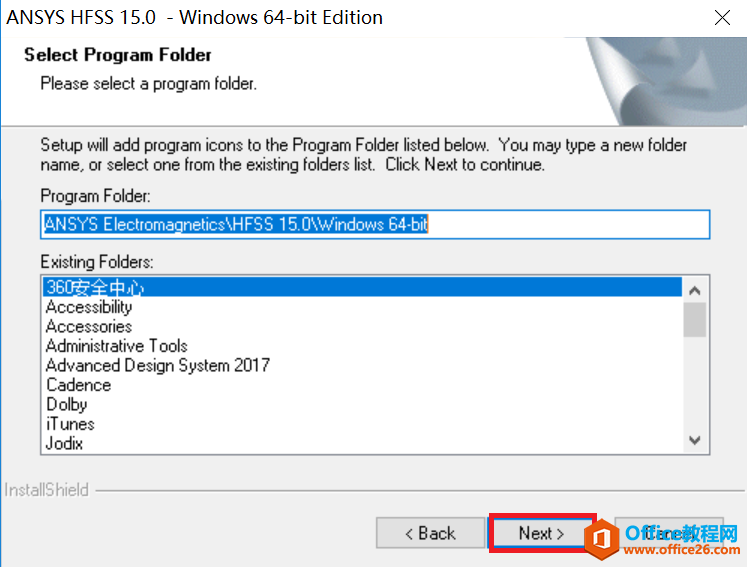This screenshot has width=747, height=567.
Task: Choose Accessories from the folder list
Action: tap(89, 326)
